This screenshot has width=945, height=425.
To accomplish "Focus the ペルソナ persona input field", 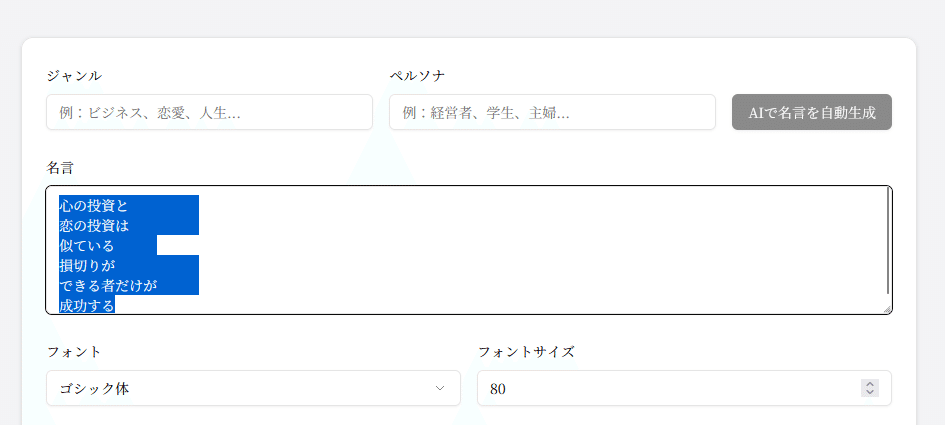I will point(552,112).
